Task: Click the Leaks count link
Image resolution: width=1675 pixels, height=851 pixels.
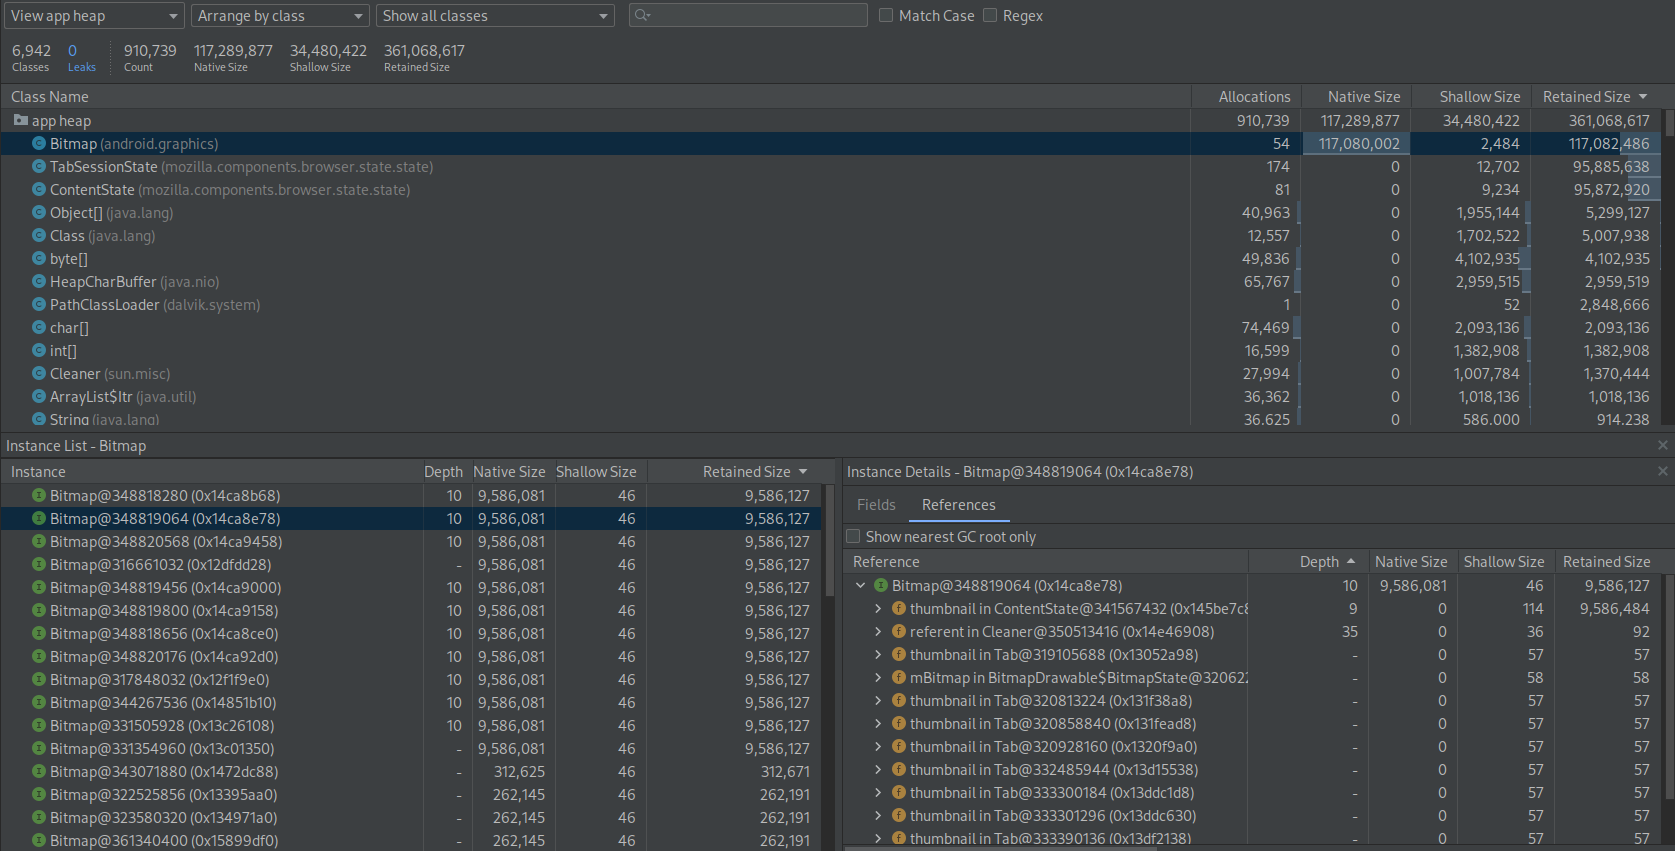Action: coord(81,57)
